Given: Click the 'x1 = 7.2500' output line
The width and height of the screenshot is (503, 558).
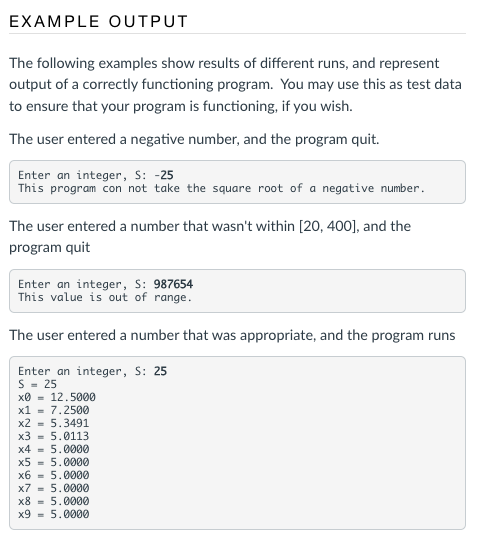Looking at the screenshot, I should click(54, 410).
